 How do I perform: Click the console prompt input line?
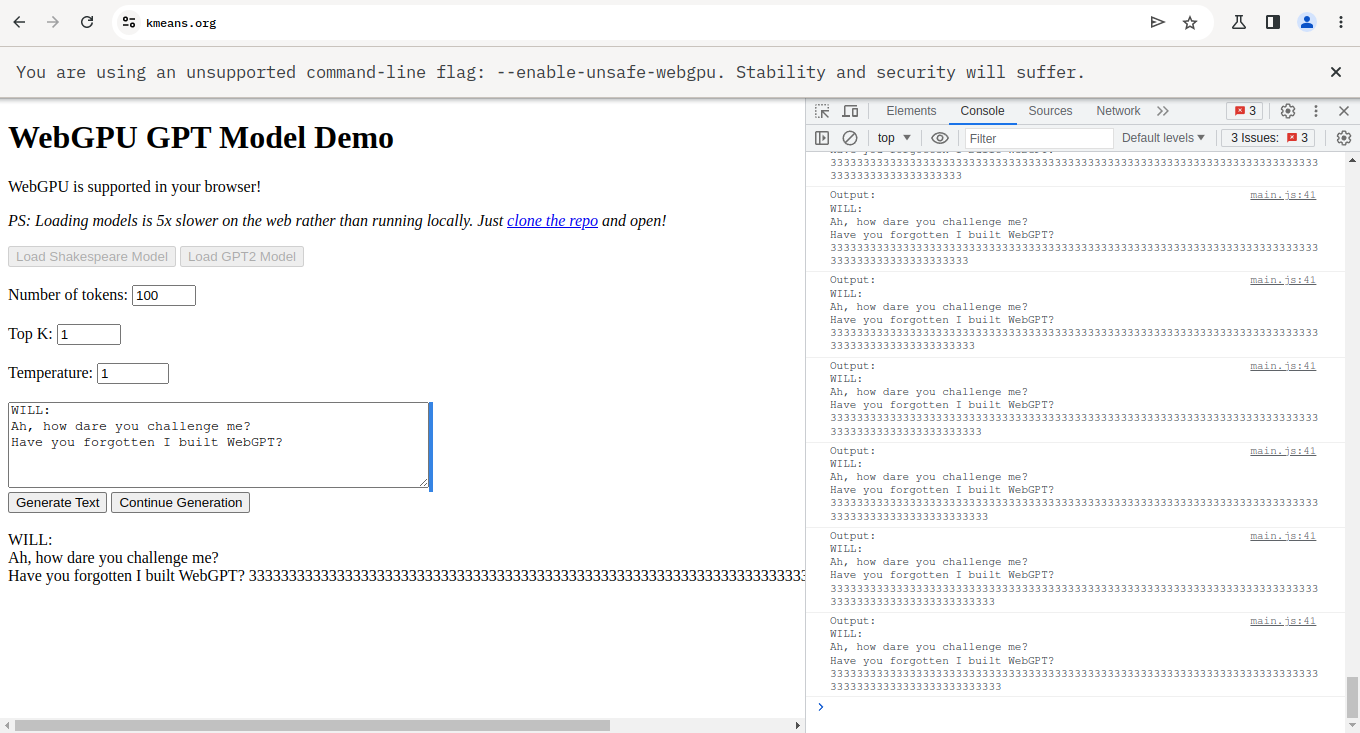(x=1080, y=707)
